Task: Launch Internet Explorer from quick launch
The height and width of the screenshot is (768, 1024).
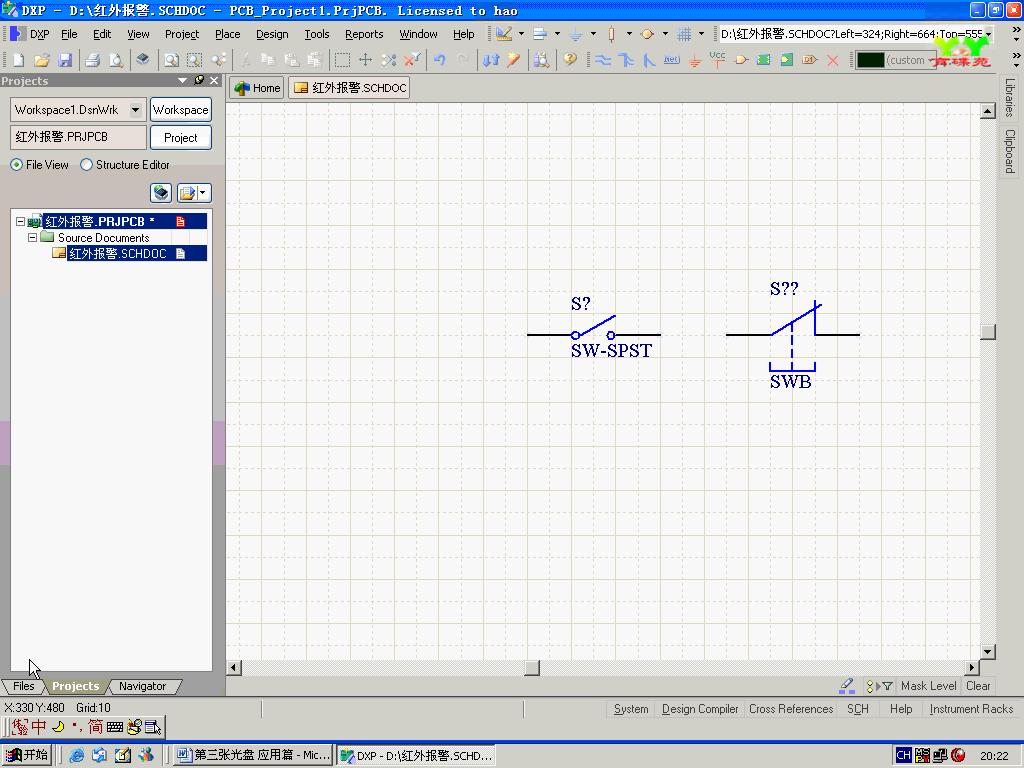Action: [x=76, y=755]
